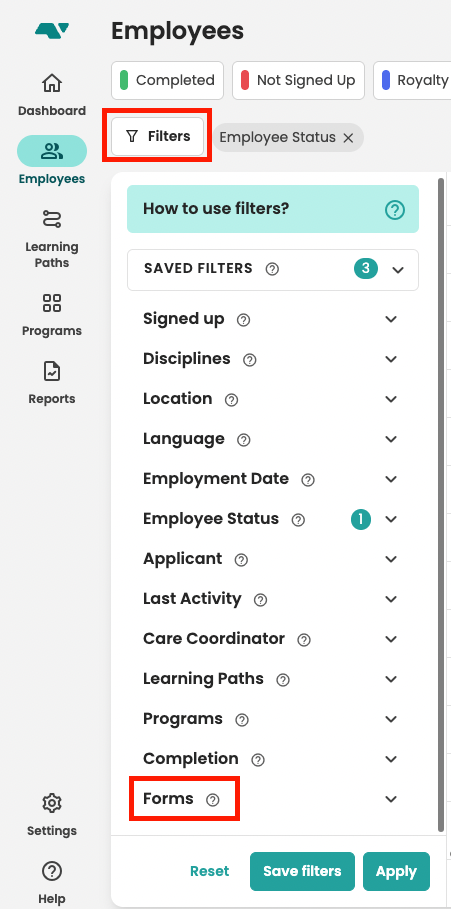Open the Dashboard home icon
Viewport: 451px width, 909px height.
click(52, 83)
